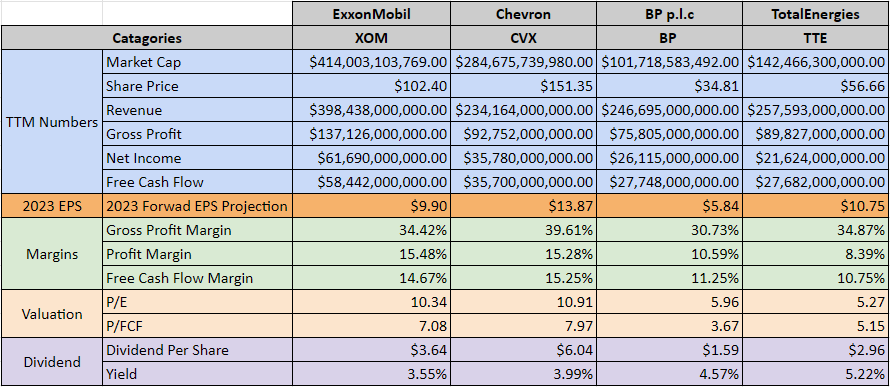The image size is (890, 387).
Task: Select ExxonMobil market cap value cell
Action: (x=372, y=62)
